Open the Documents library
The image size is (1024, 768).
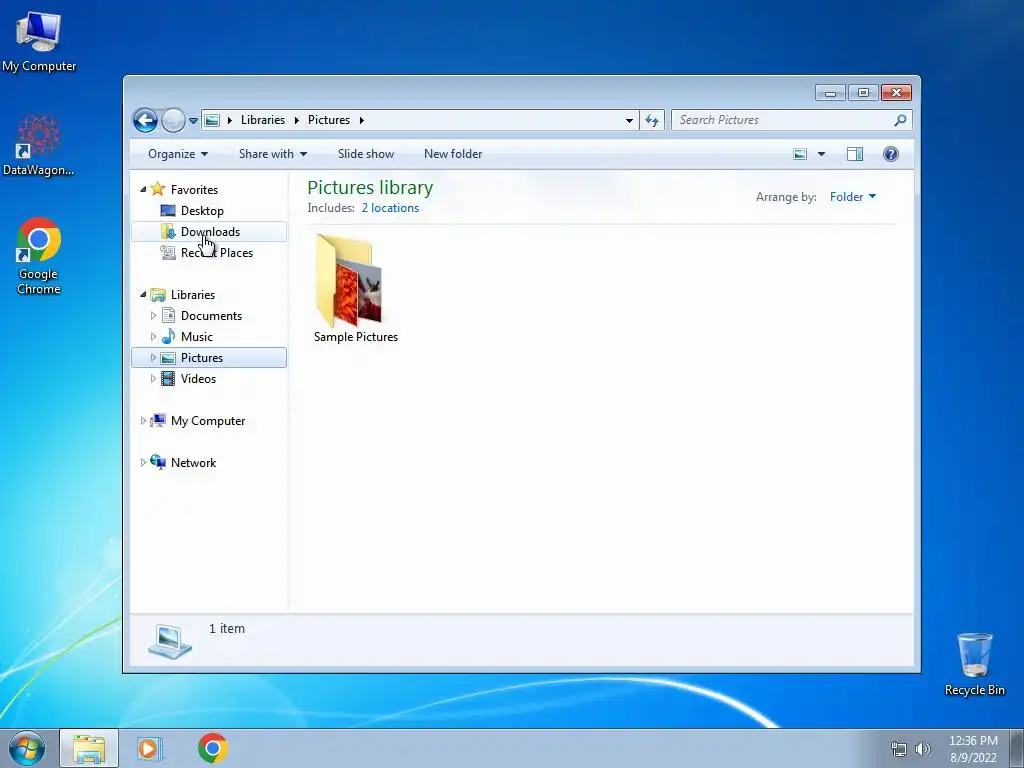(x=211, y=316)
